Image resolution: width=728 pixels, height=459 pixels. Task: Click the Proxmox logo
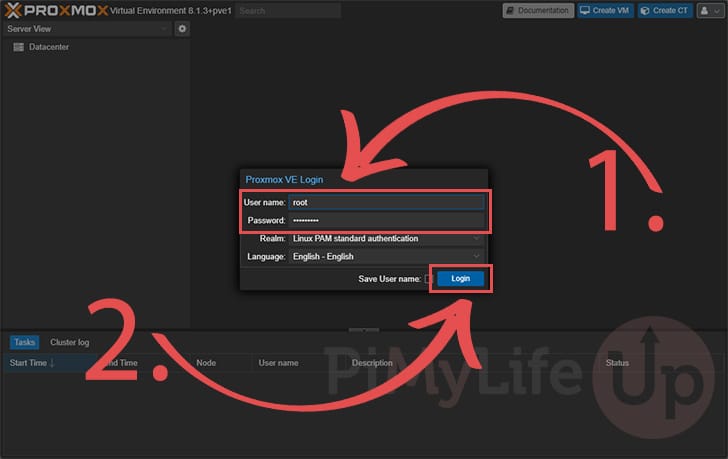[56, 10]
